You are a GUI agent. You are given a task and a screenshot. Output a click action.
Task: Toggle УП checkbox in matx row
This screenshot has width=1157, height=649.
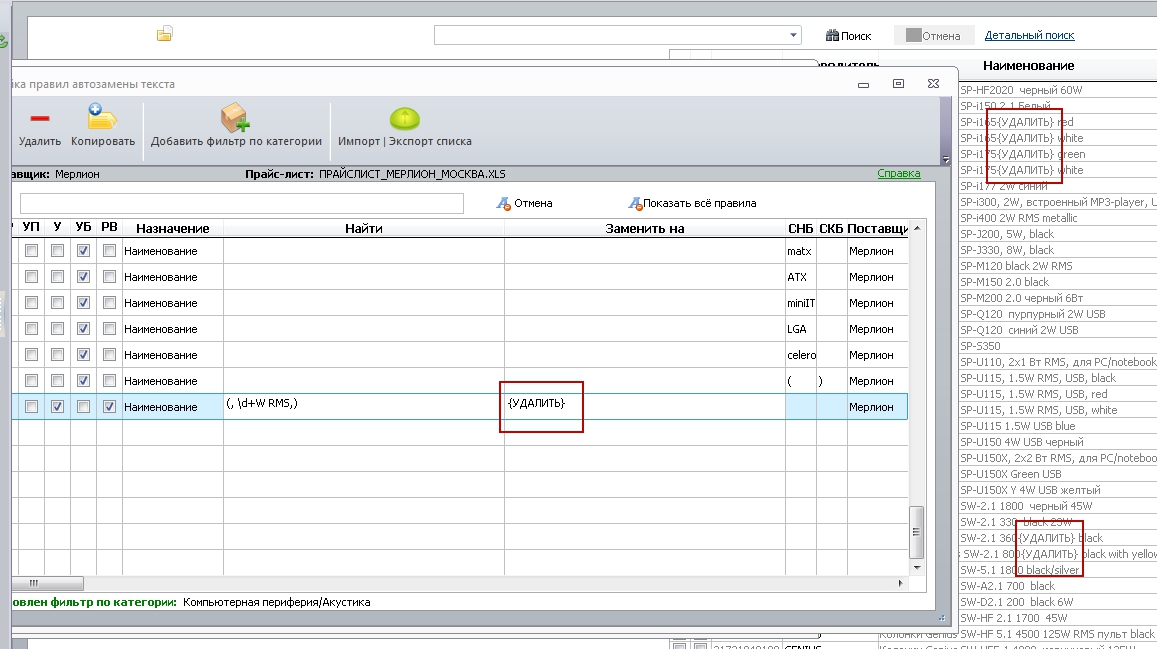point(31,251)
